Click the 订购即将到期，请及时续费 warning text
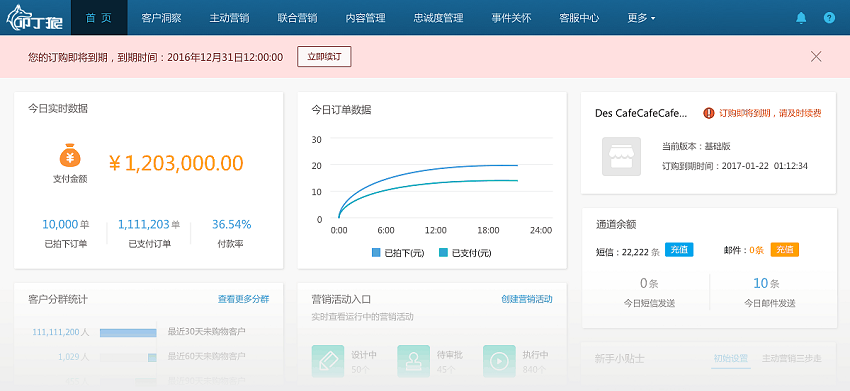 coord(770,113)
